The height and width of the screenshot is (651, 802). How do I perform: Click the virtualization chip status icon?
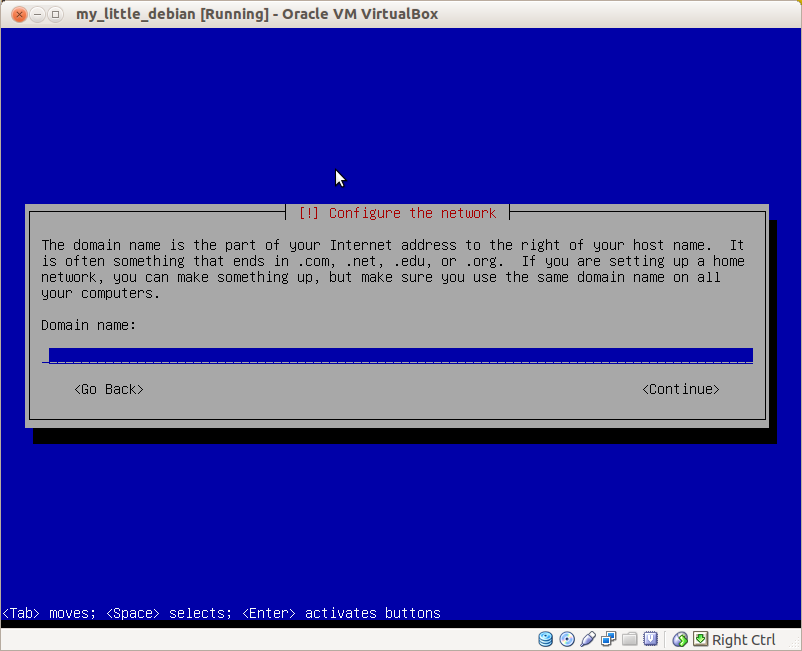[x=651, y=639]
